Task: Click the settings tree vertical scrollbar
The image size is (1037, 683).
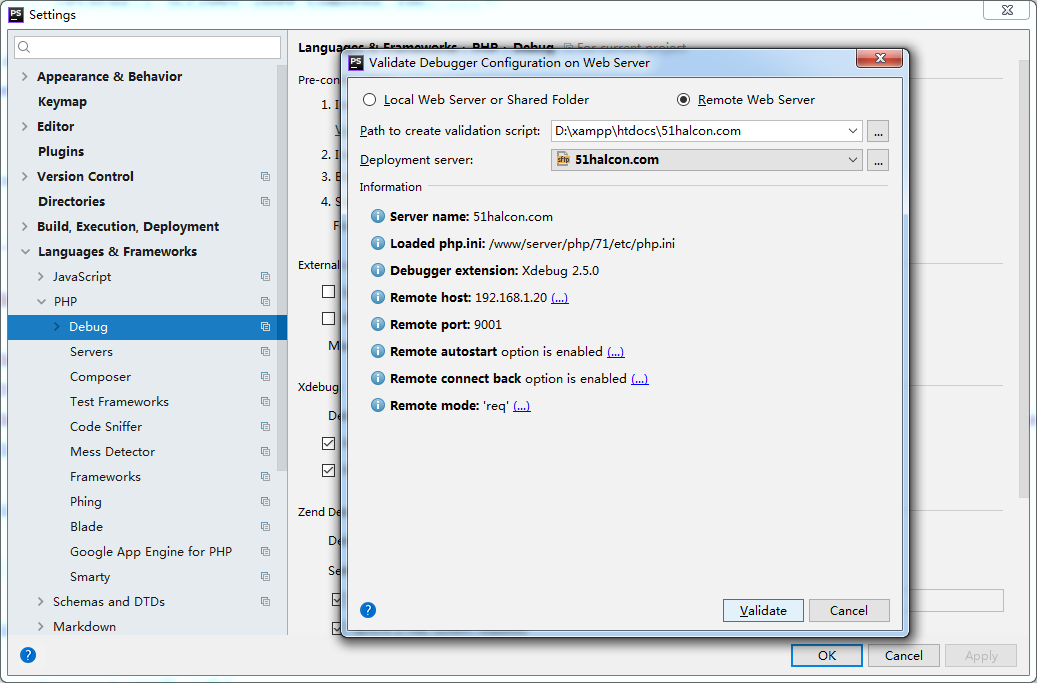Action: (x=282, y=268)
